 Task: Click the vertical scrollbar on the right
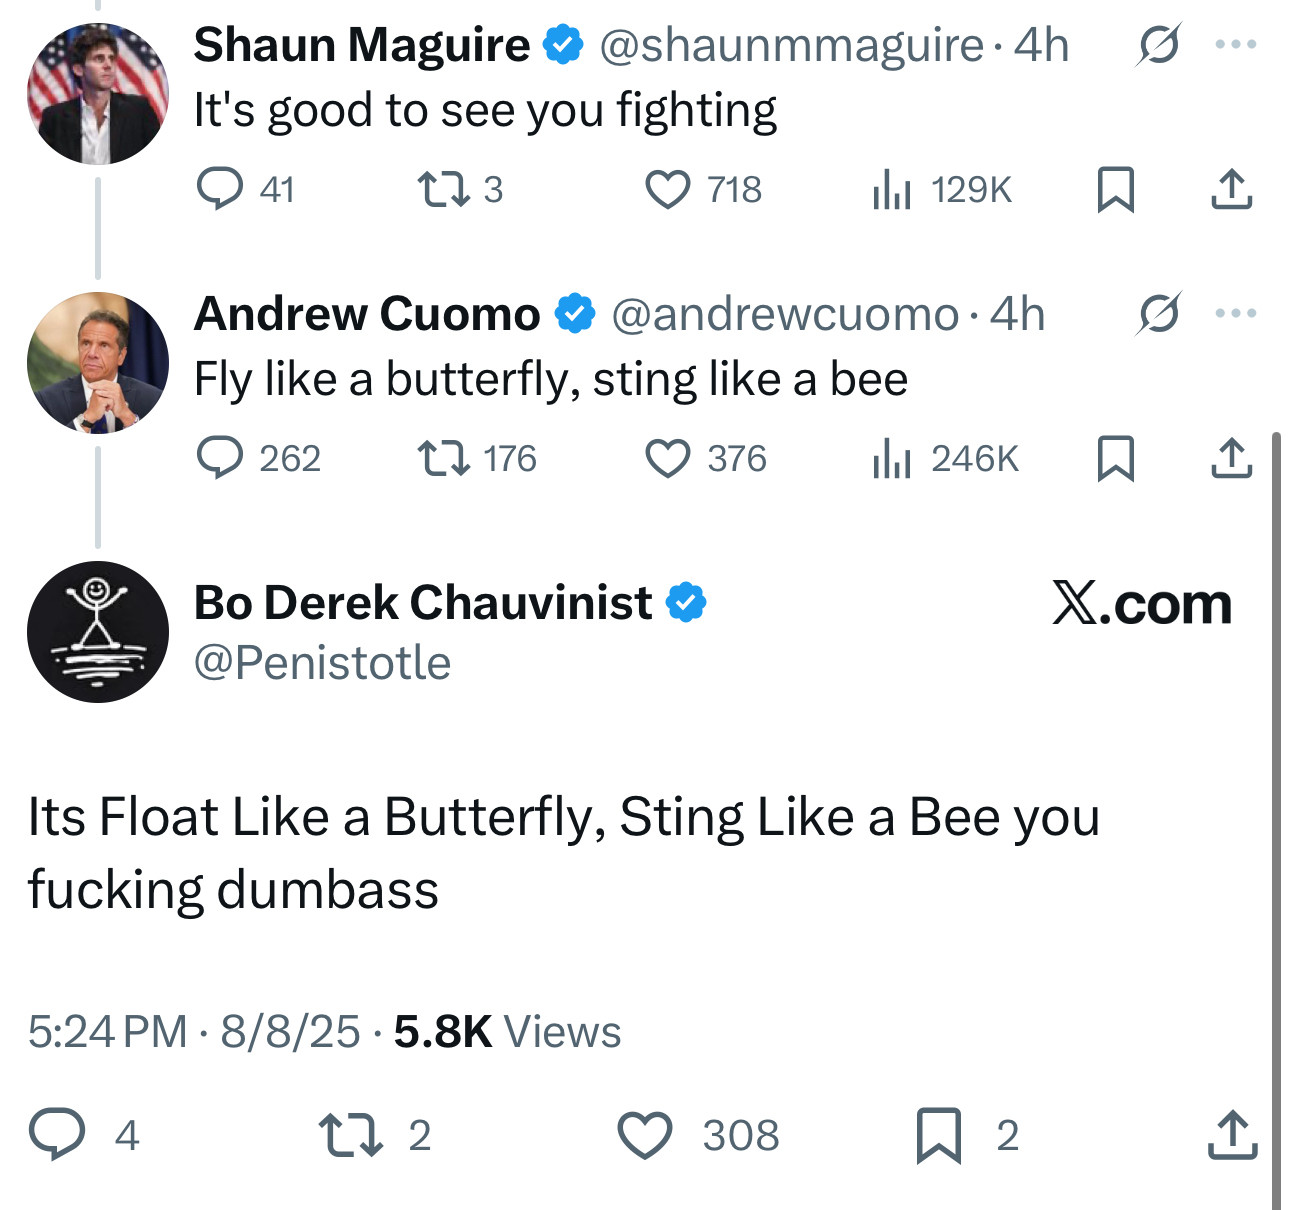[x=1276, y=820]
